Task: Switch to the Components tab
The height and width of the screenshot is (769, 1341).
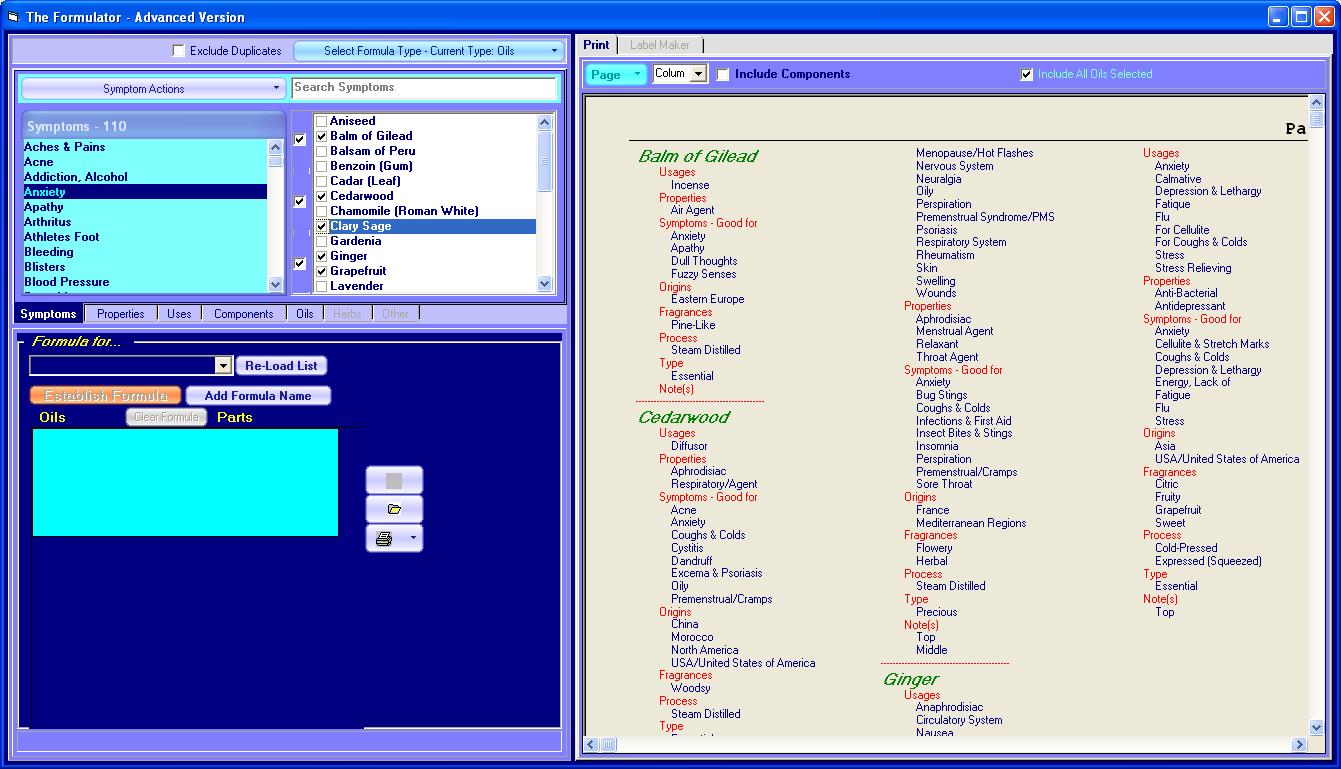Action: pyautogui.click(x=243, y=313)
